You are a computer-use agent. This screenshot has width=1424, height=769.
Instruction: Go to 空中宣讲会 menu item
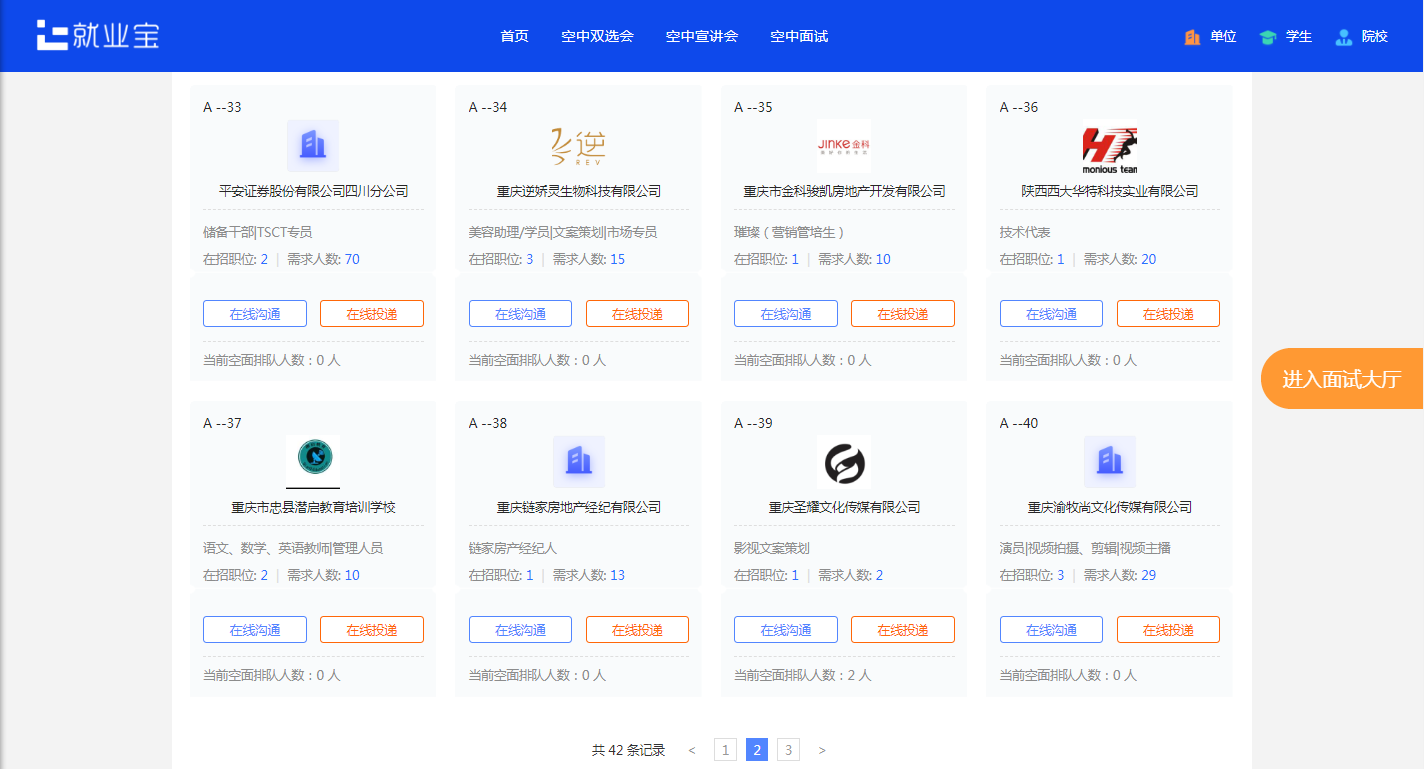point(702,36)
